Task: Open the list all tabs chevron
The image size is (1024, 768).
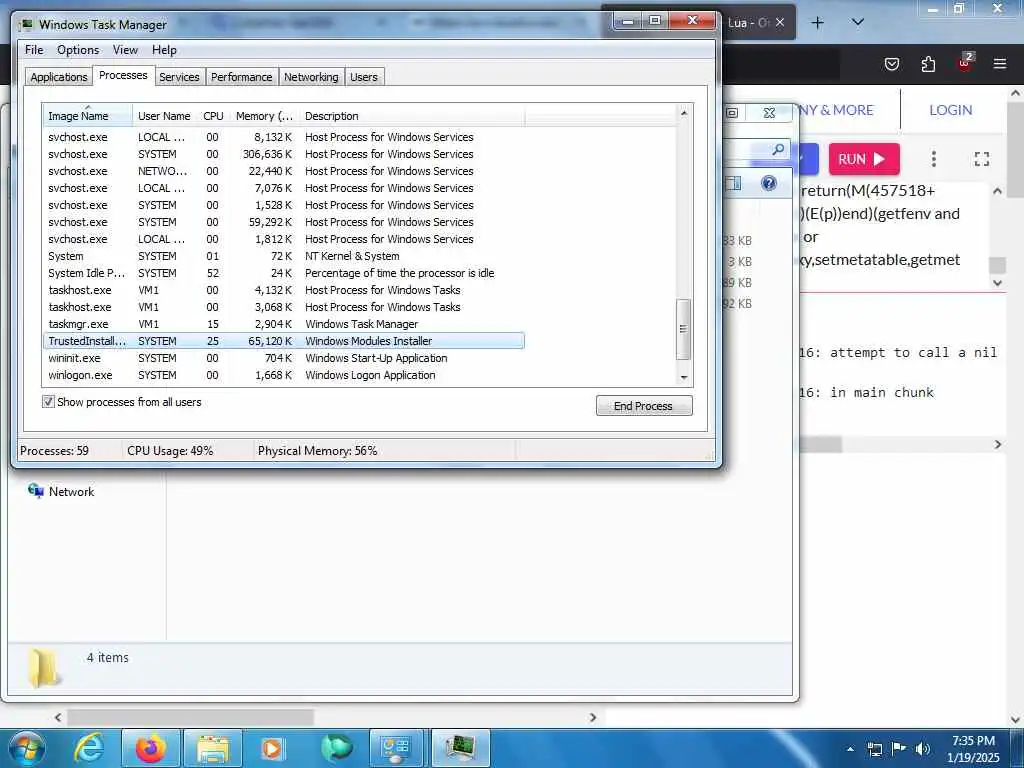Action: [858, 22]
